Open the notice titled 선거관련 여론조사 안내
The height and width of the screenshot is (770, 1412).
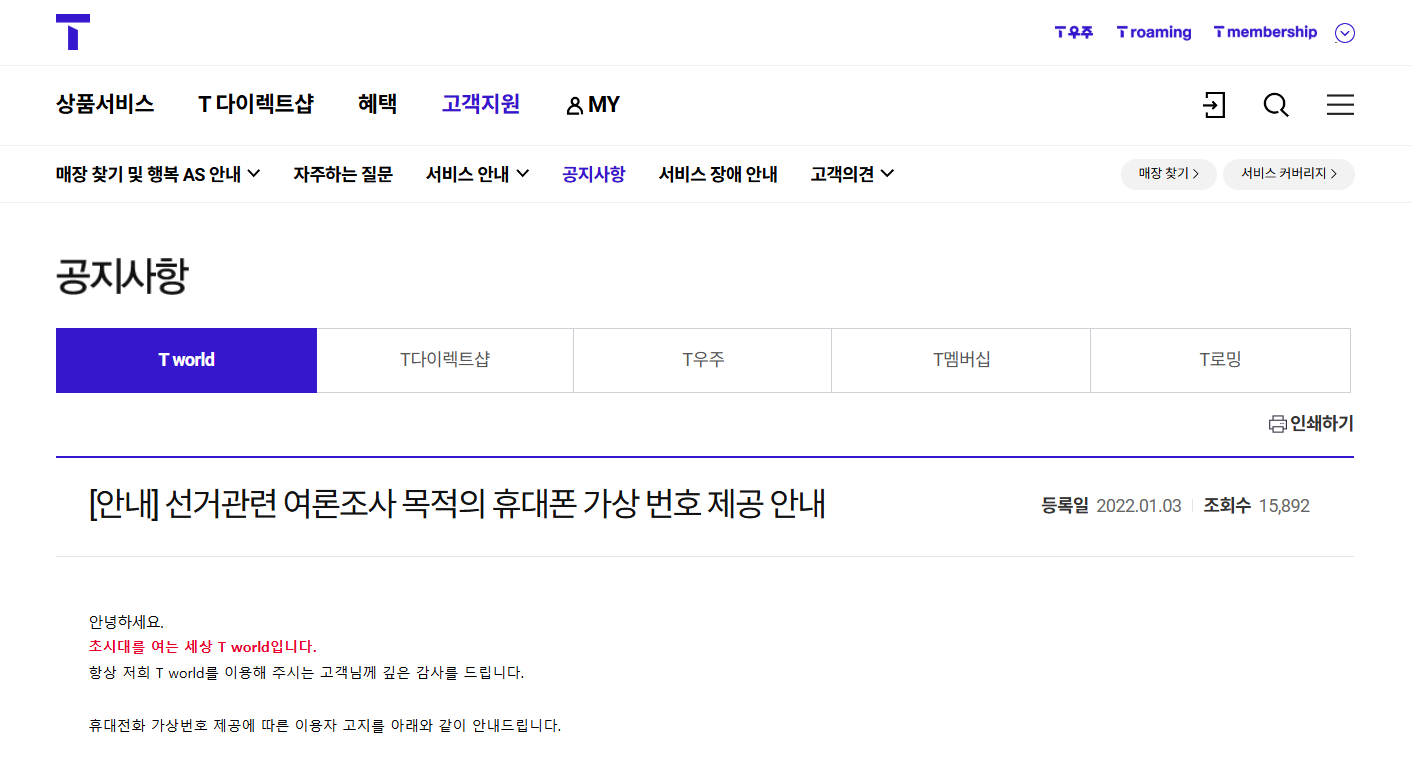[455, 505]
